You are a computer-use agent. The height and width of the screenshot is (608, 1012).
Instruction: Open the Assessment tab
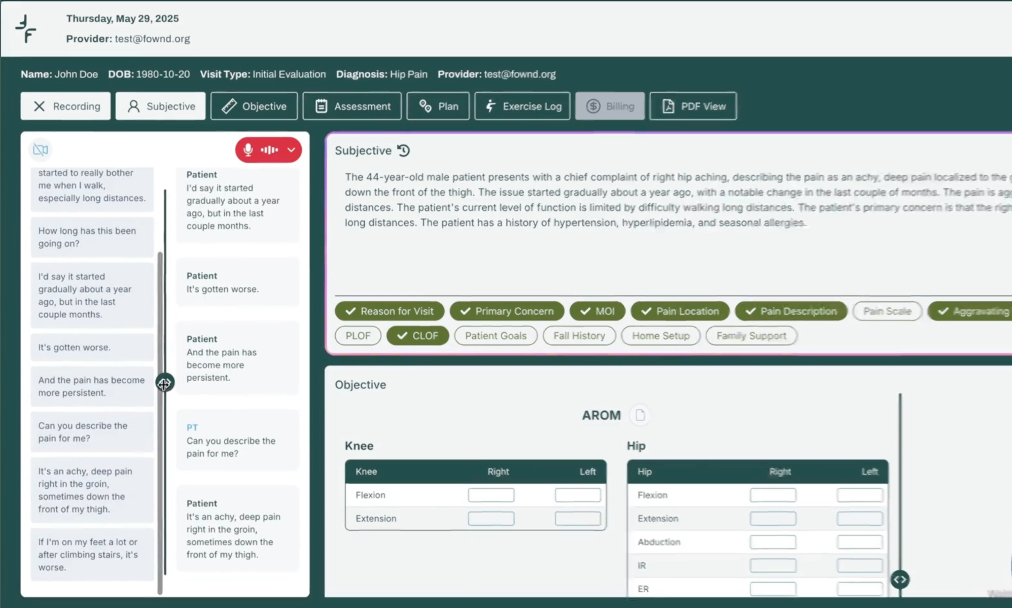point(352,106)
